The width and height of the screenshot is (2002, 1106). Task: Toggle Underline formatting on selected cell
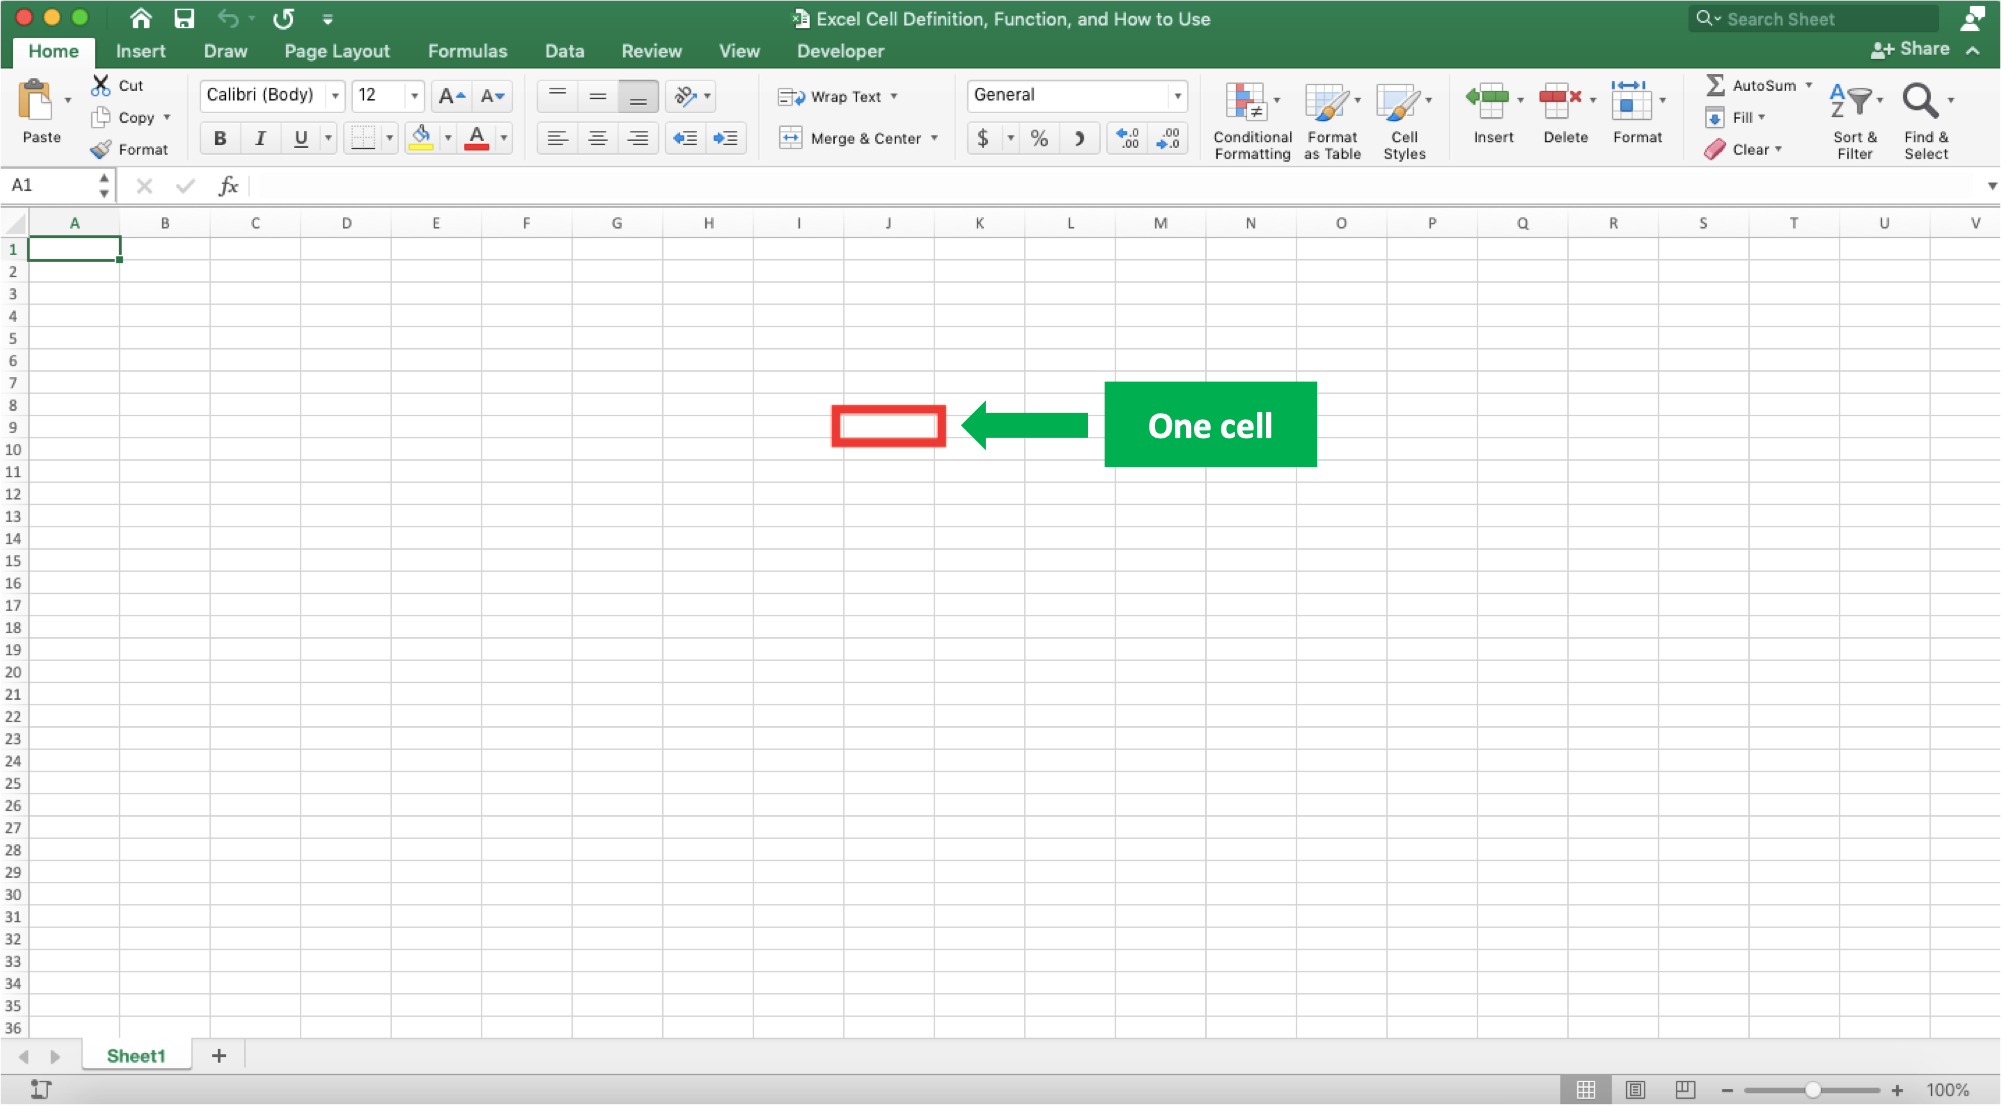point(298,138)
